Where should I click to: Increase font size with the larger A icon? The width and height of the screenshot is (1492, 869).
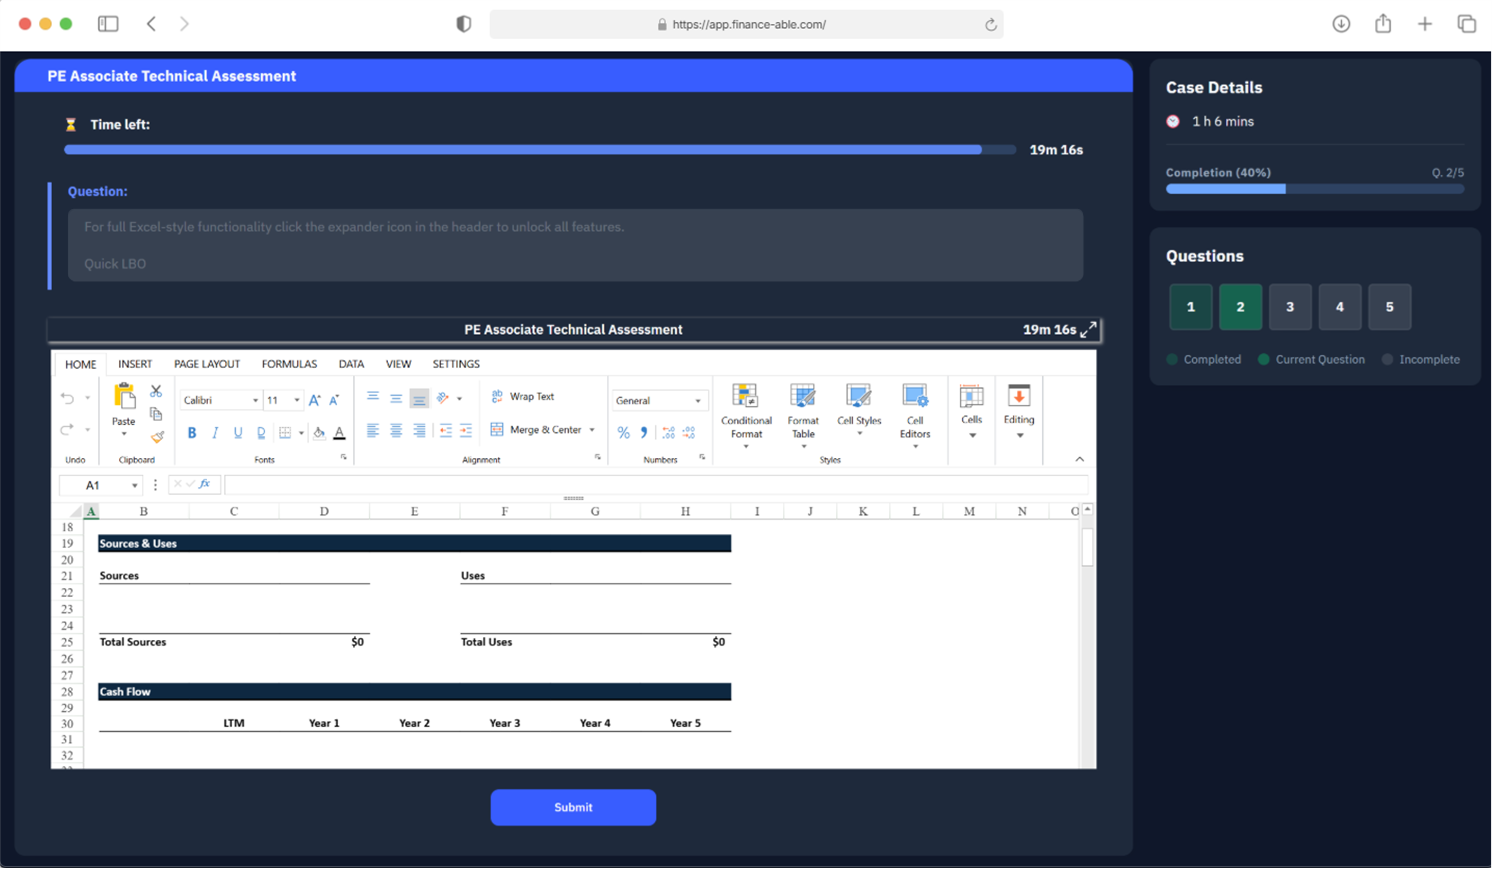pos(315,400)
